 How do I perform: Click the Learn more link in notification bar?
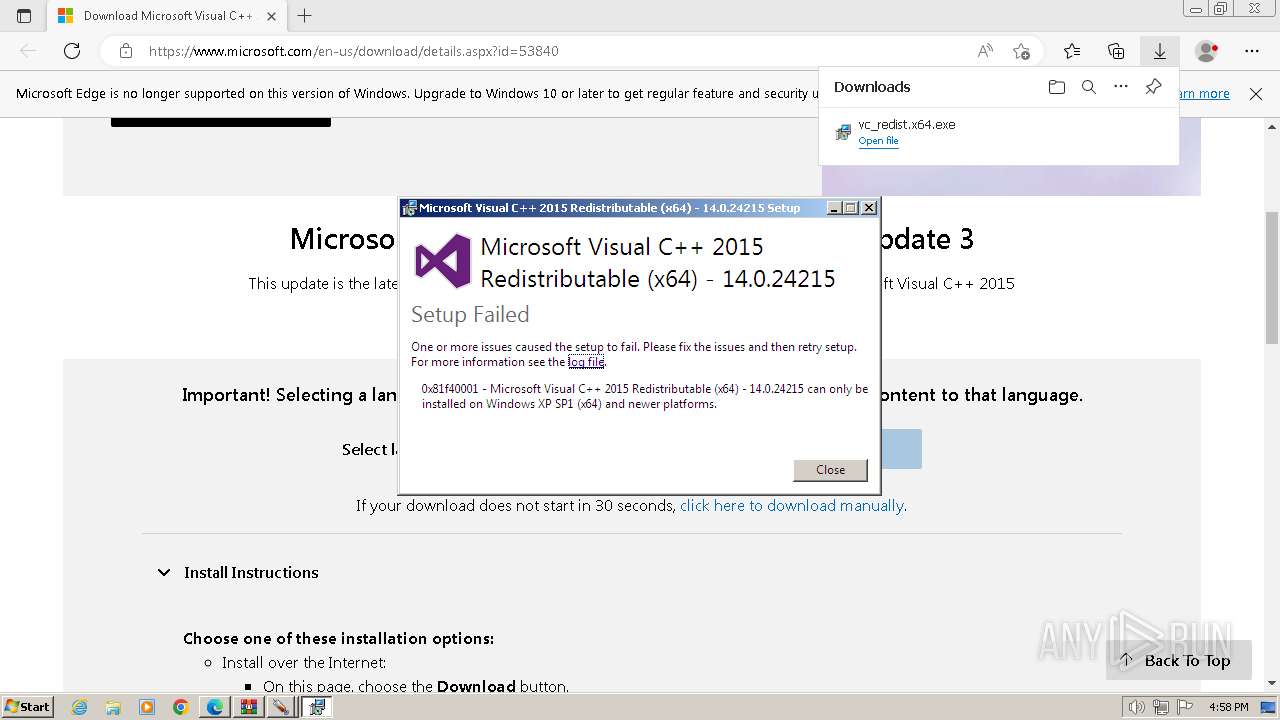pos(1203,94)
